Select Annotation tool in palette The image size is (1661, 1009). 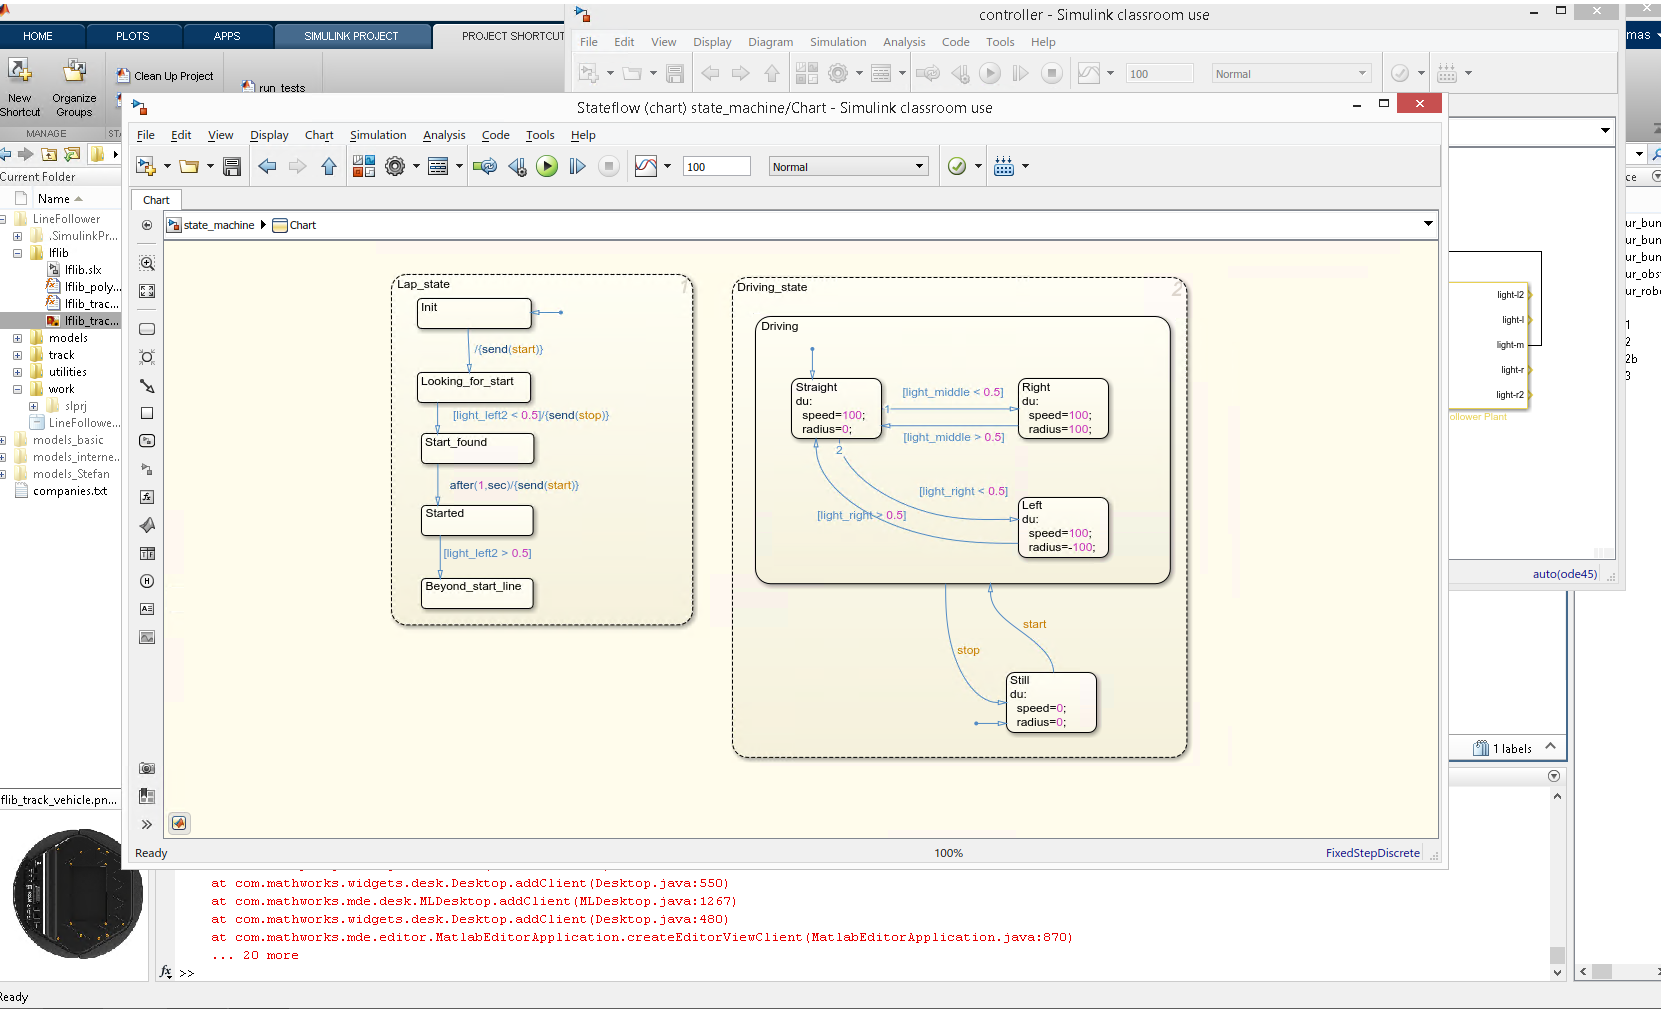coord(147,609)
